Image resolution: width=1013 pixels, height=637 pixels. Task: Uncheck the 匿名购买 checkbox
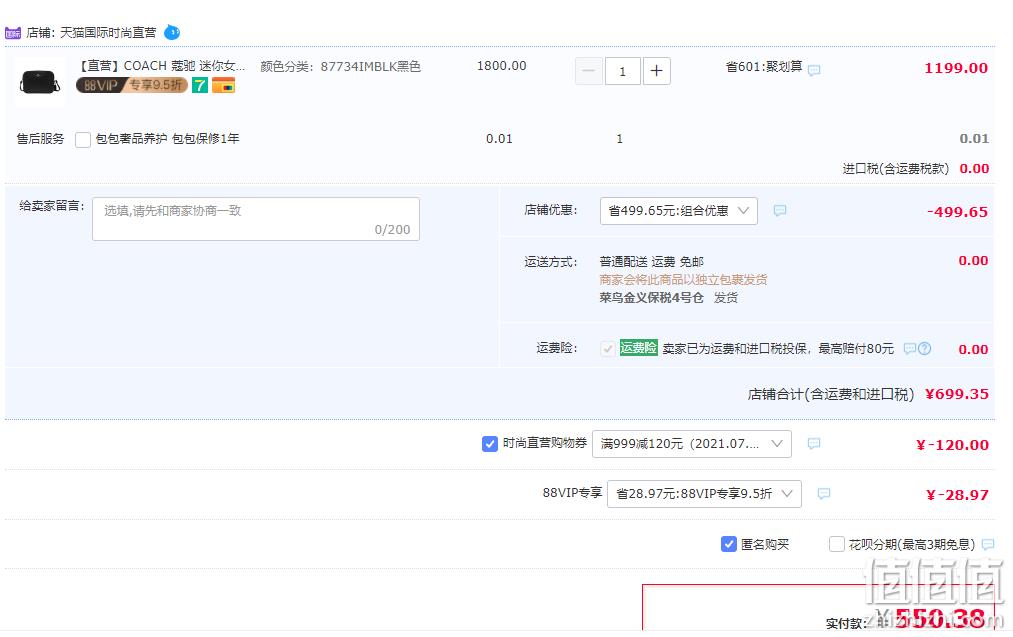pos(728,544)
